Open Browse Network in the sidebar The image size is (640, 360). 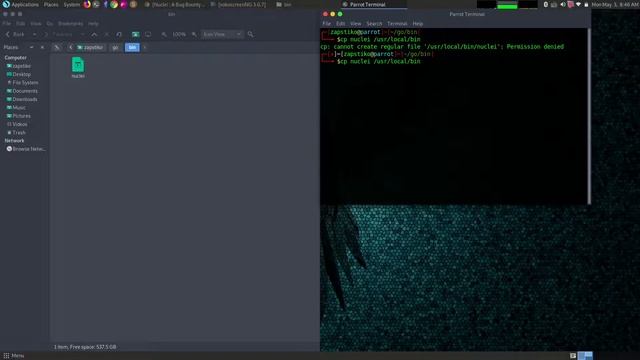pos(26,149)
